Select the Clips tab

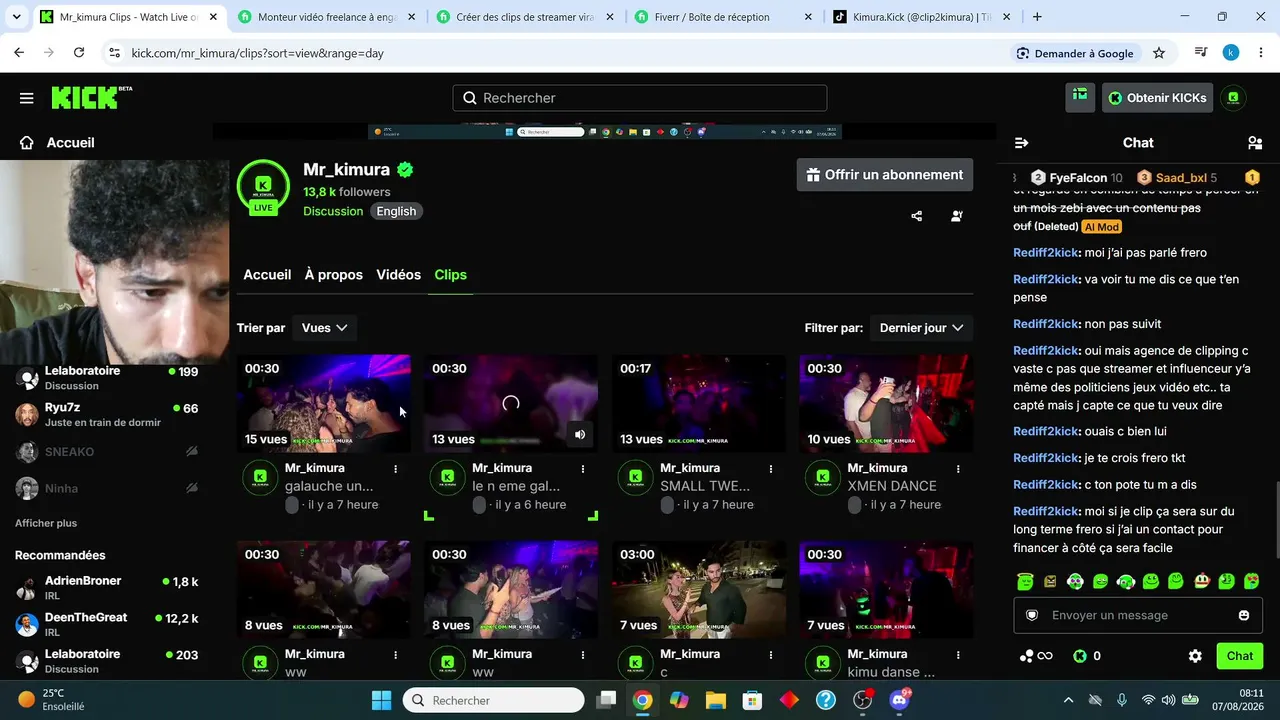pos(450,275)
